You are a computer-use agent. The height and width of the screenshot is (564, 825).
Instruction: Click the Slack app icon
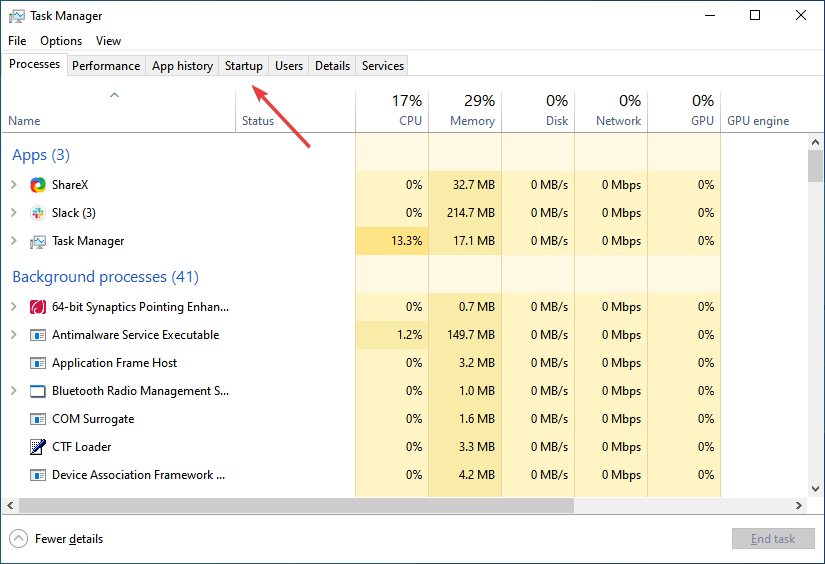pyautogui.click(x=38, y=213)
